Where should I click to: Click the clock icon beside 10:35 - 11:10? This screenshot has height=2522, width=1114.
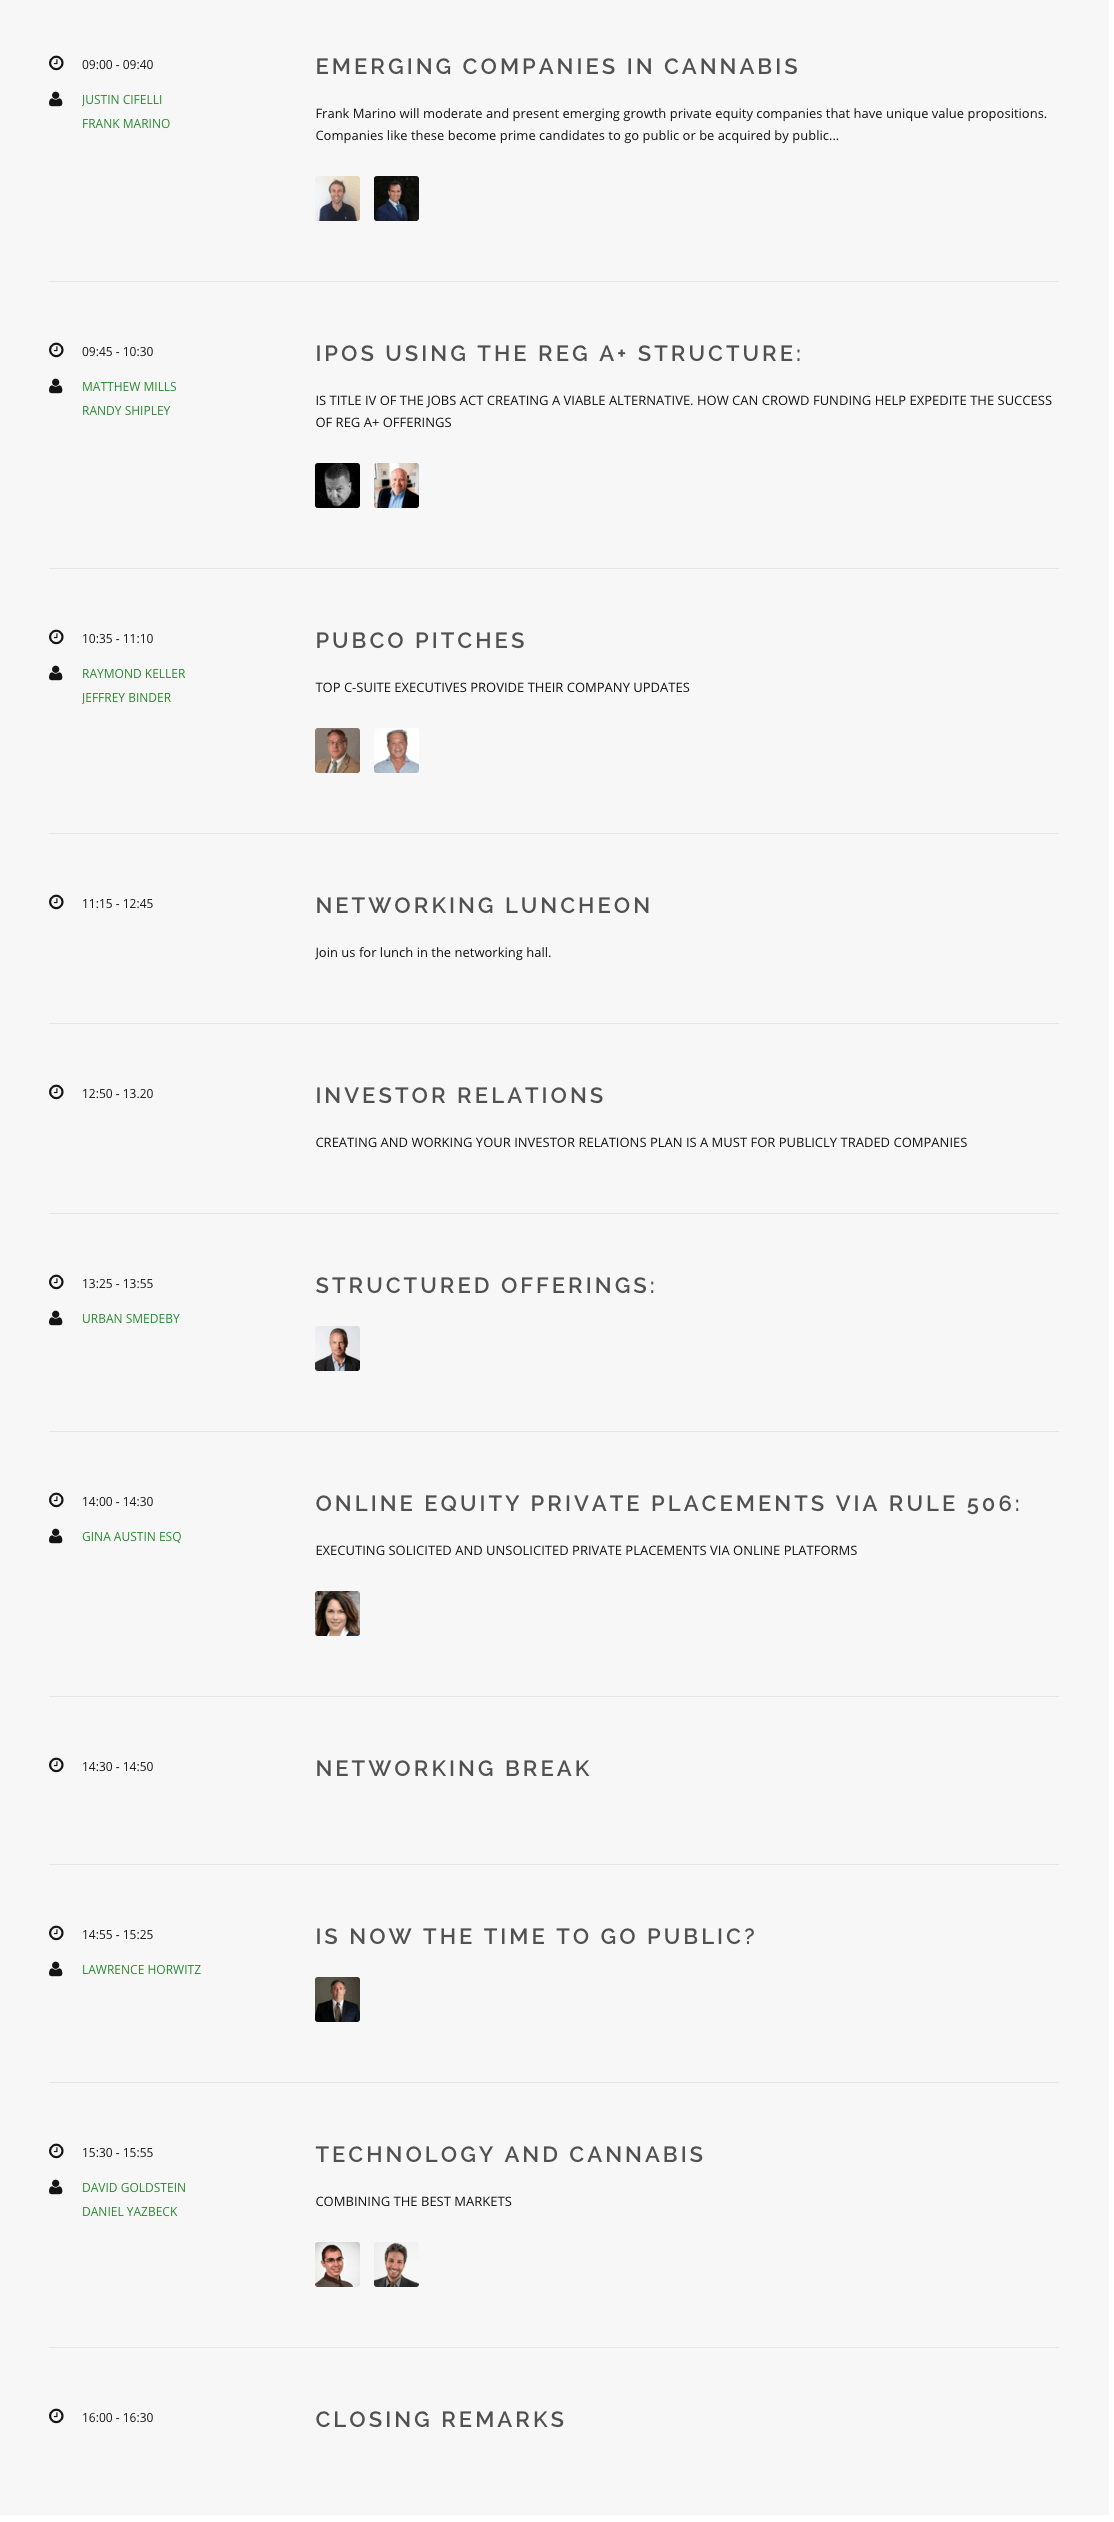(56, 638)
